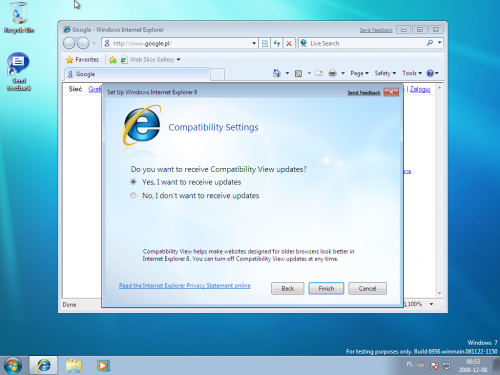Click the Internet Explorer forward arrow button
This screenshot has height=375, width=500.
tap(83, 43)
